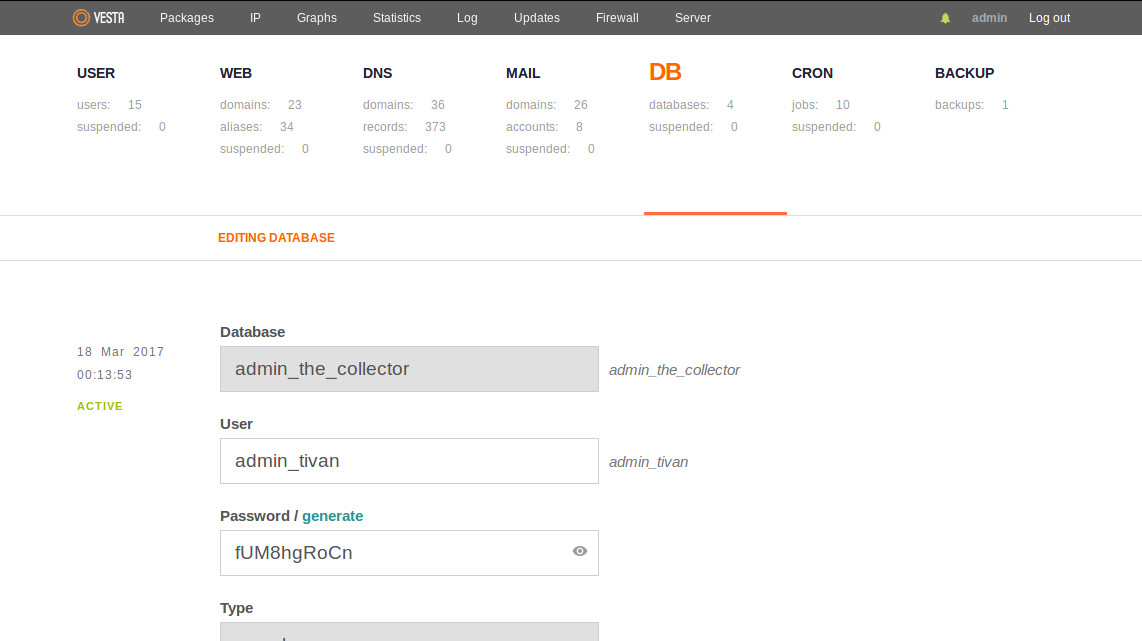
Task: Switch to the USER tab
Action: click(96, 73)
